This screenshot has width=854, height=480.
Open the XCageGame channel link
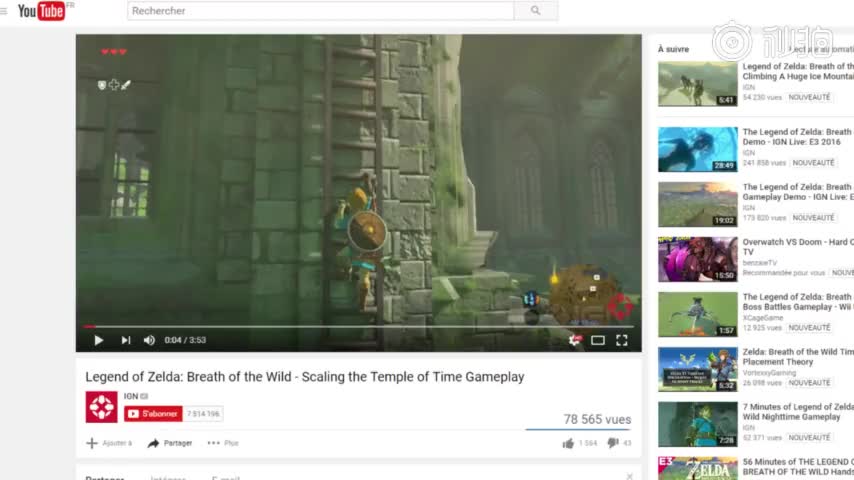(x=762, y=318)
